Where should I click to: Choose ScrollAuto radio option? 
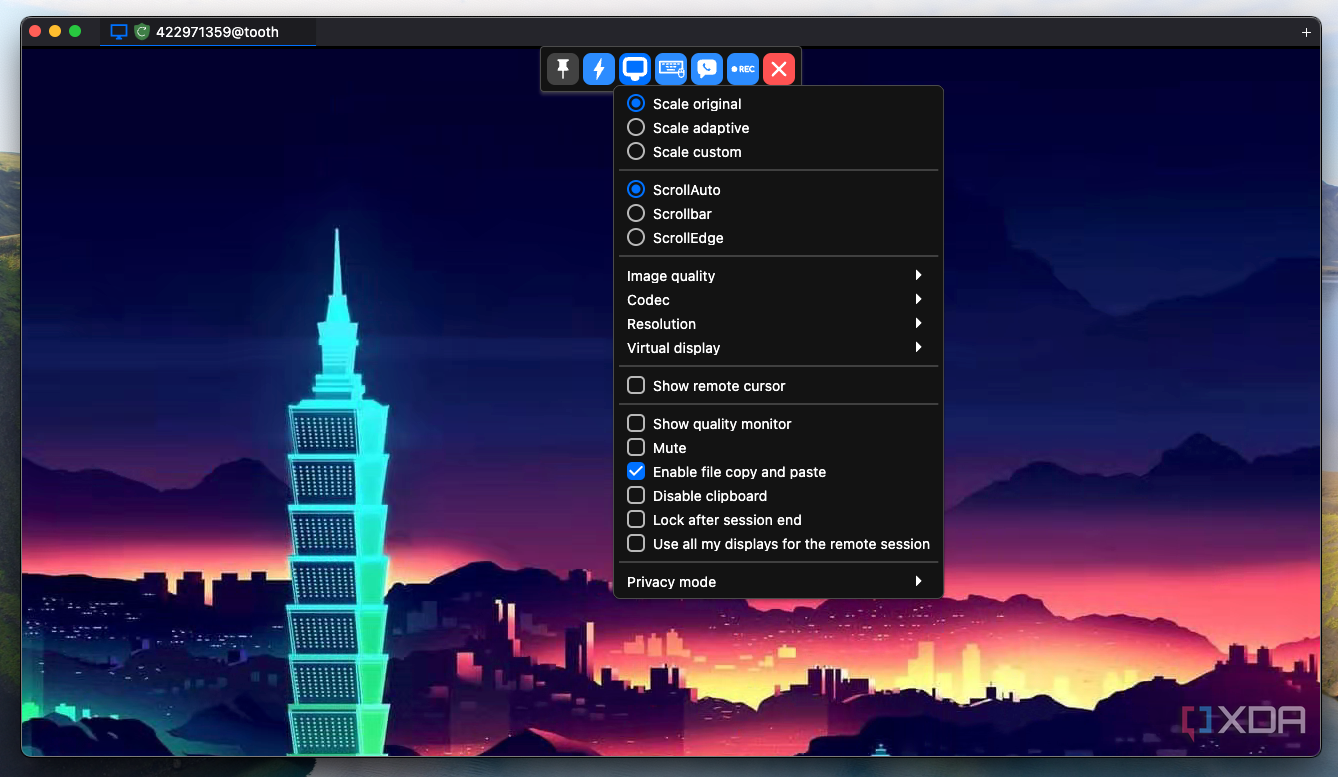(x=636, y=189)
